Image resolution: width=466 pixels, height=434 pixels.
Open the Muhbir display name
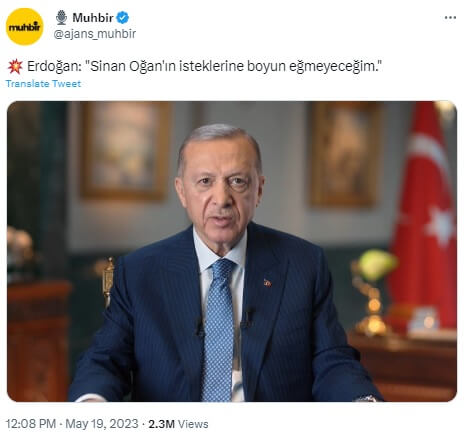pyautogui.click(x=93, y=18)
